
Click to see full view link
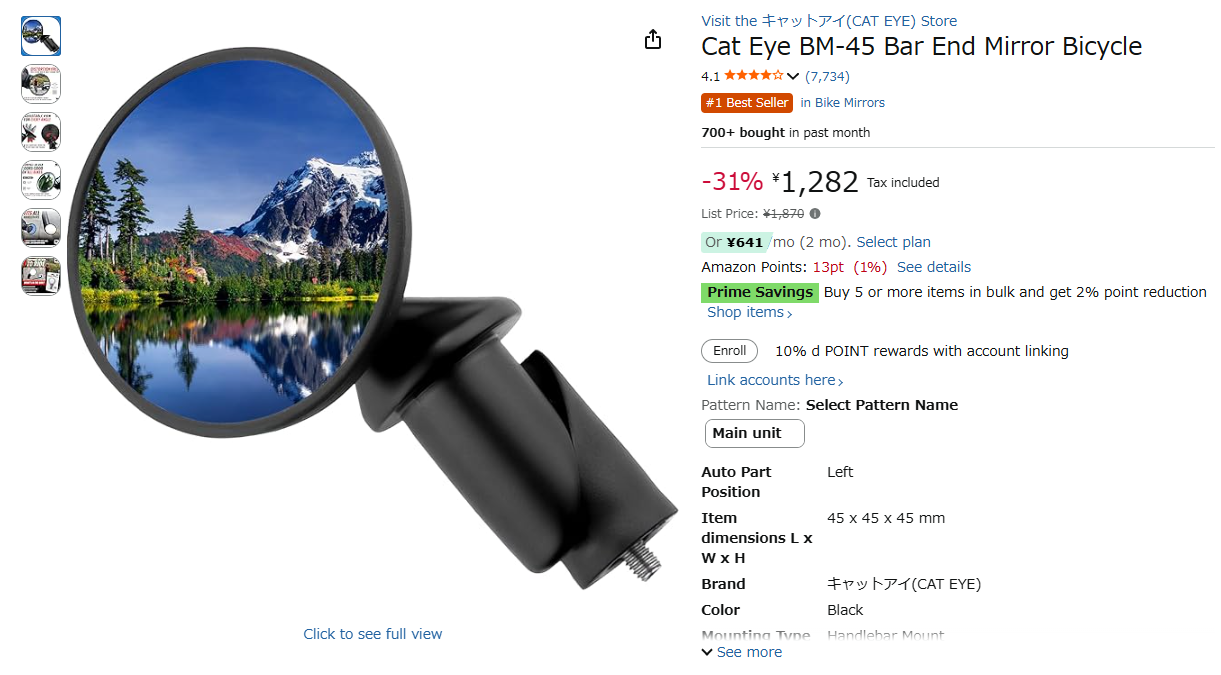pos(373,634)
